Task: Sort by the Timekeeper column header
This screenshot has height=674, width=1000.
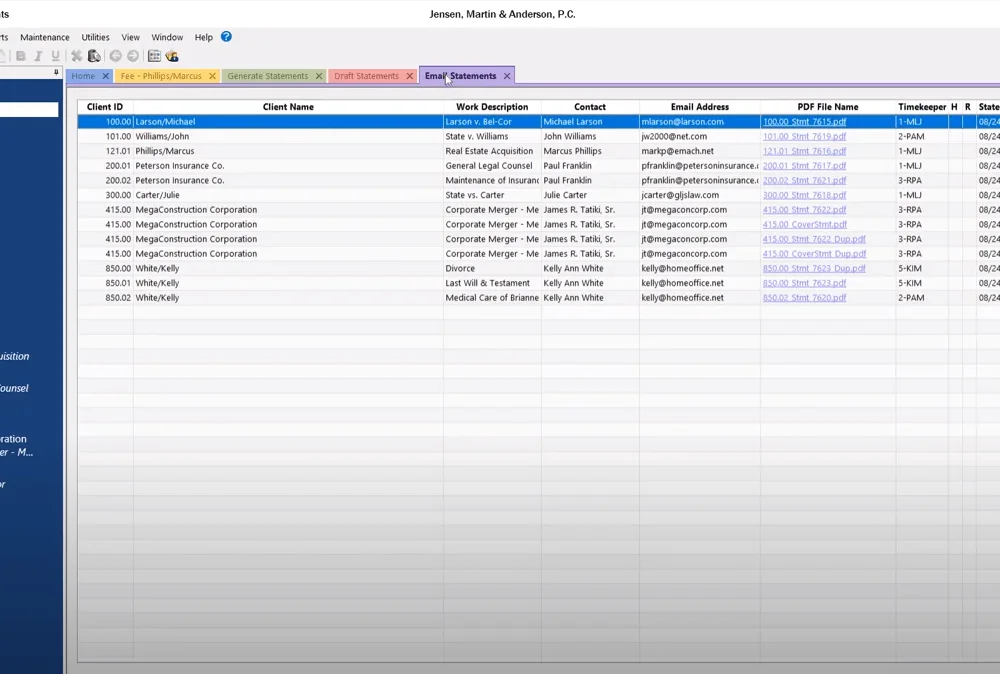Action: point(922,107)
